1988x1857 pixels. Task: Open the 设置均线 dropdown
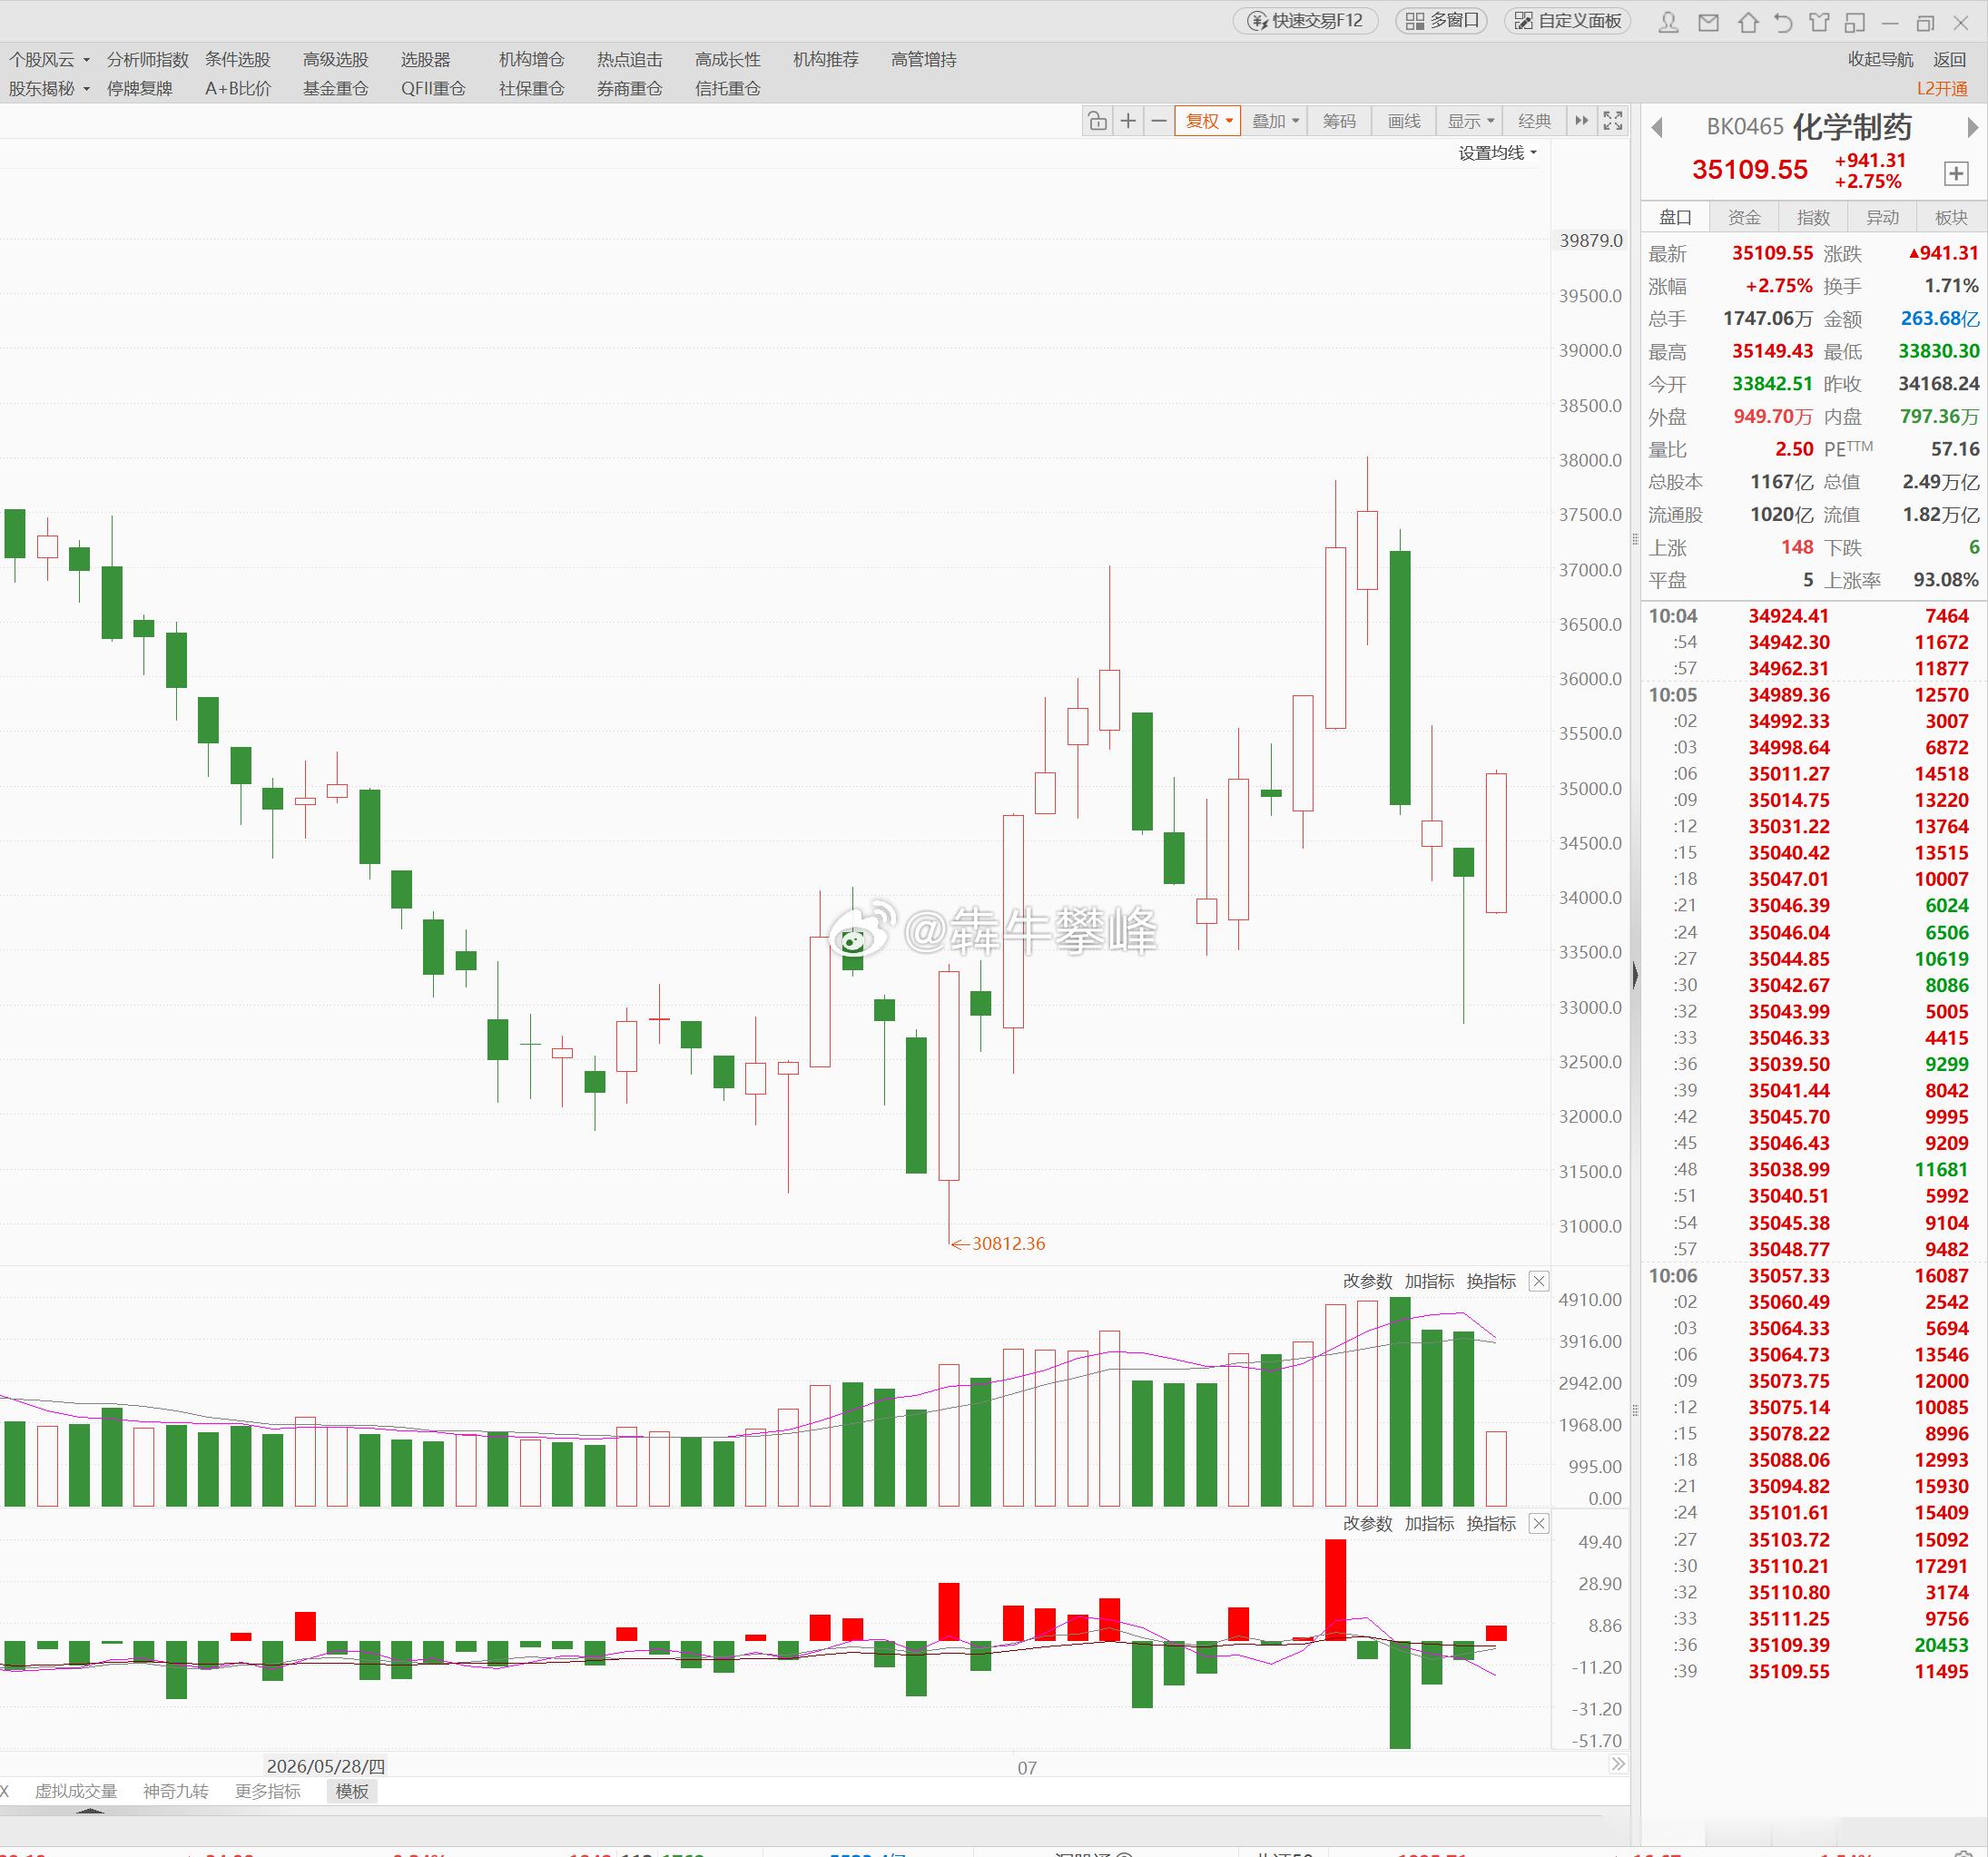point(1497,153)
